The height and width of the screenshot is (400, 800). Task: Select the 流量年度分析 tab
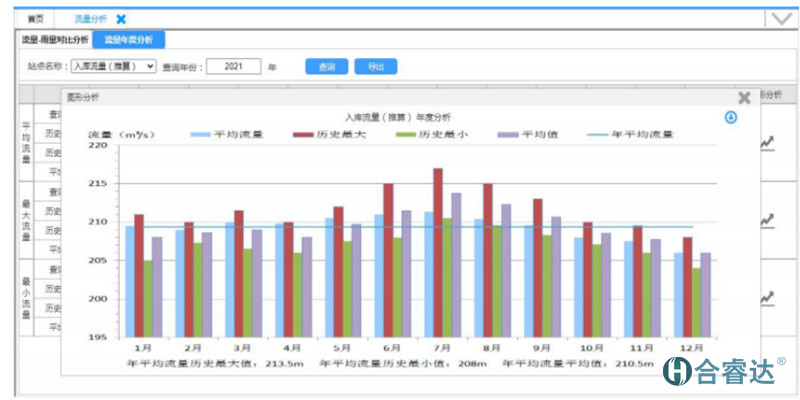pyautogui.click(x=129, y=40)
